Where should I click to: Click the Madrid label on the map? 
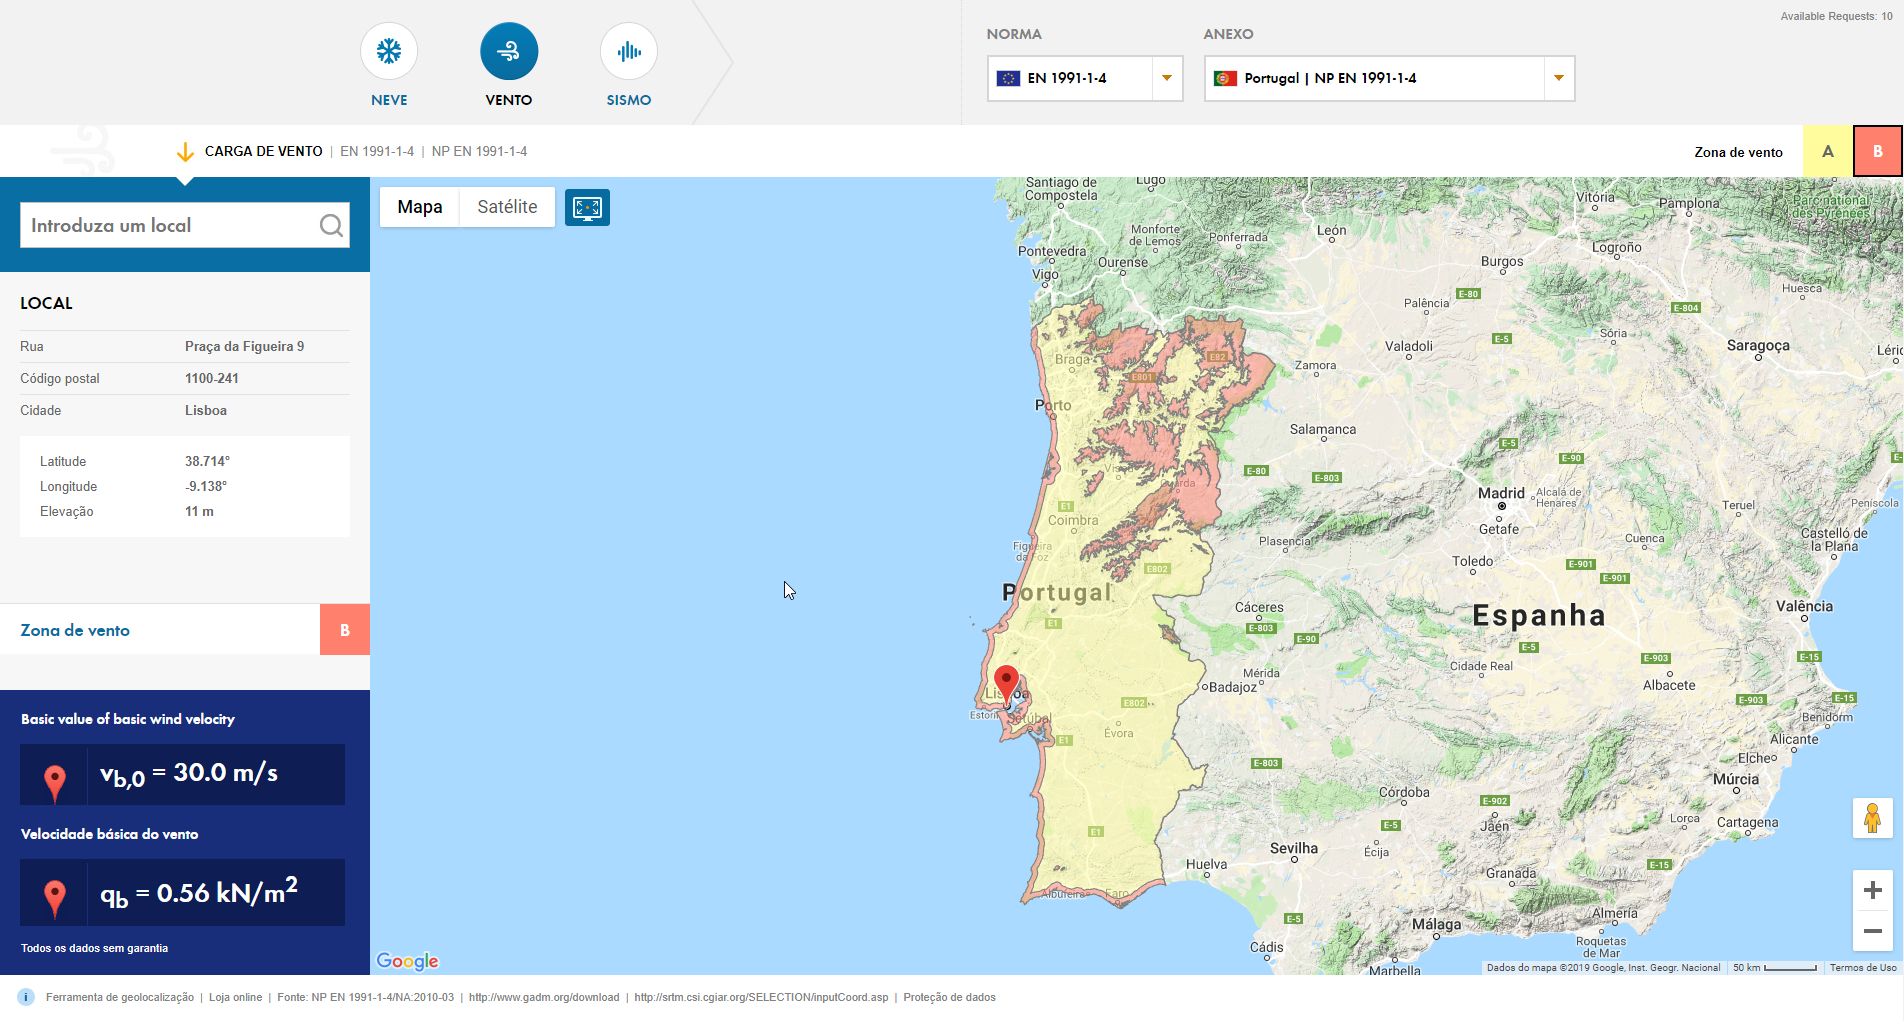(1501, 493)
